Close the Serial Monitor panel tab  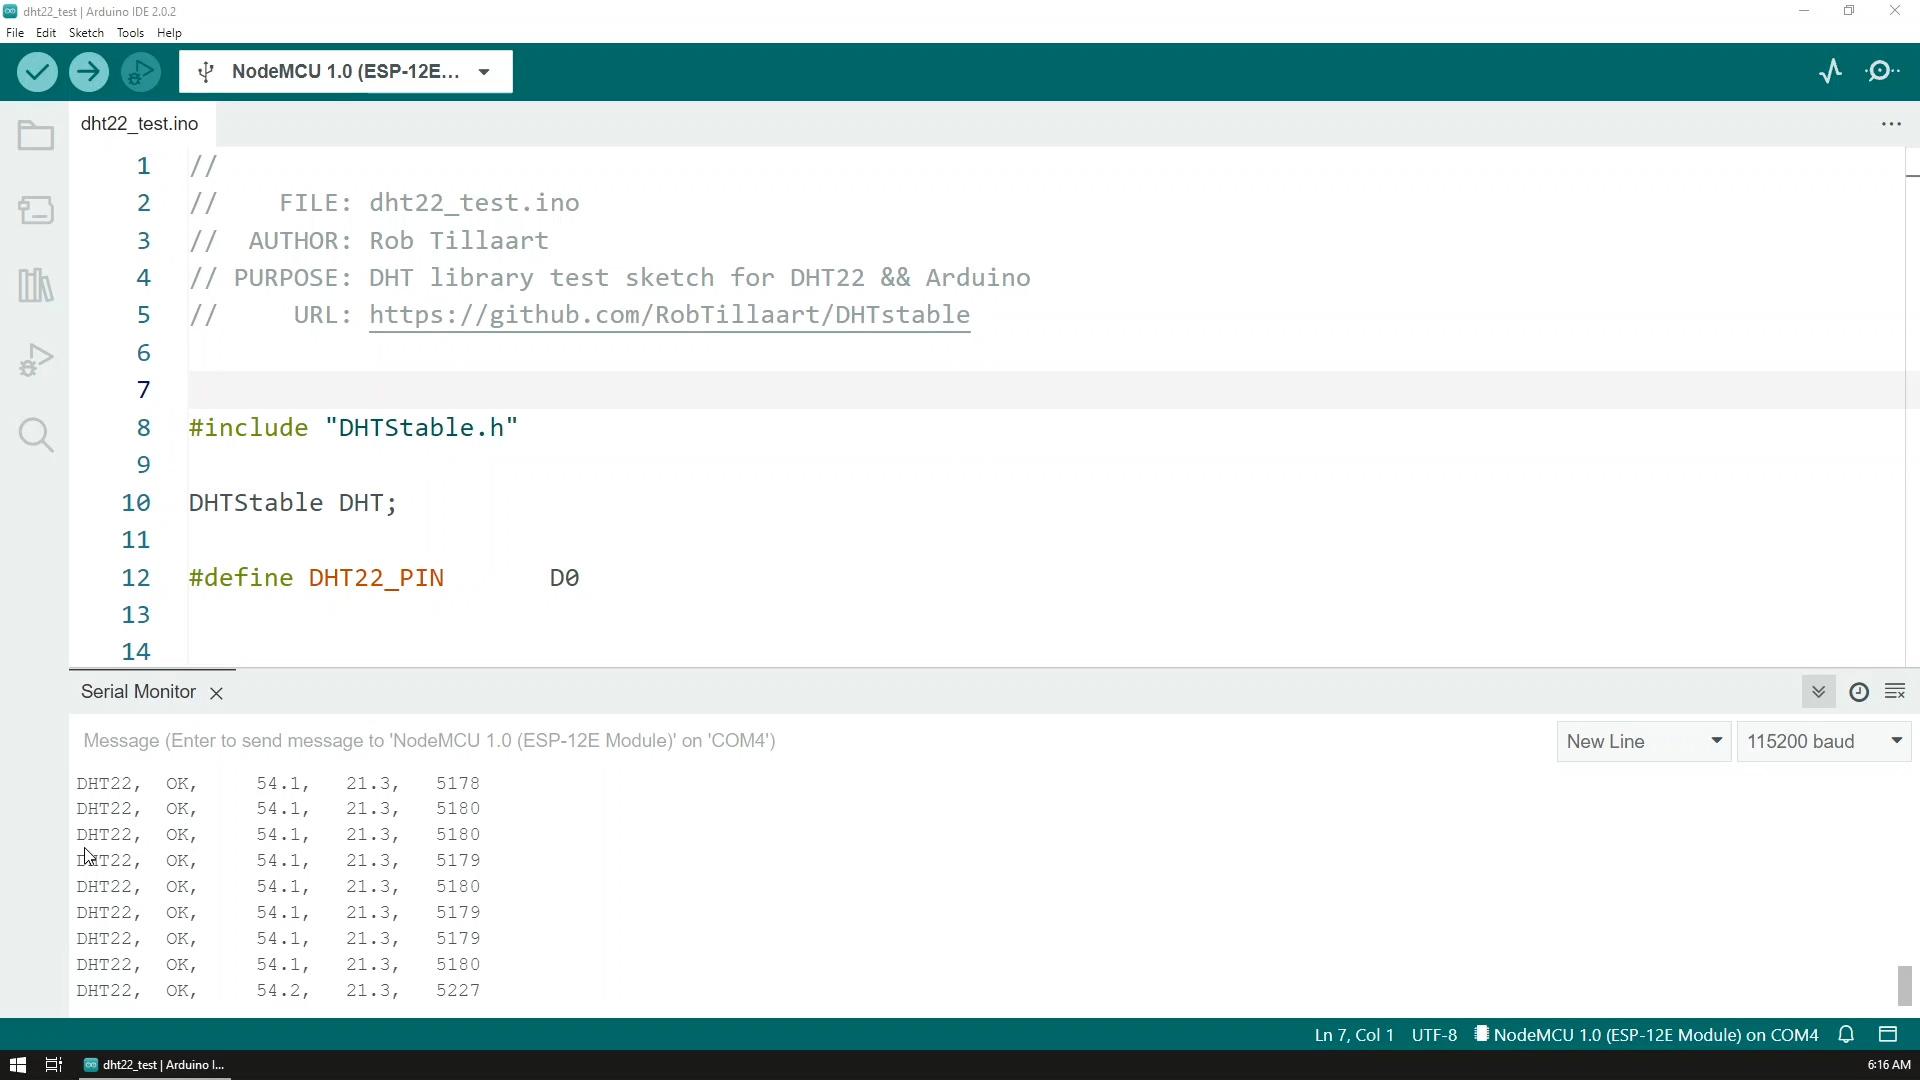pyautogui.click(x=216, y=693)
